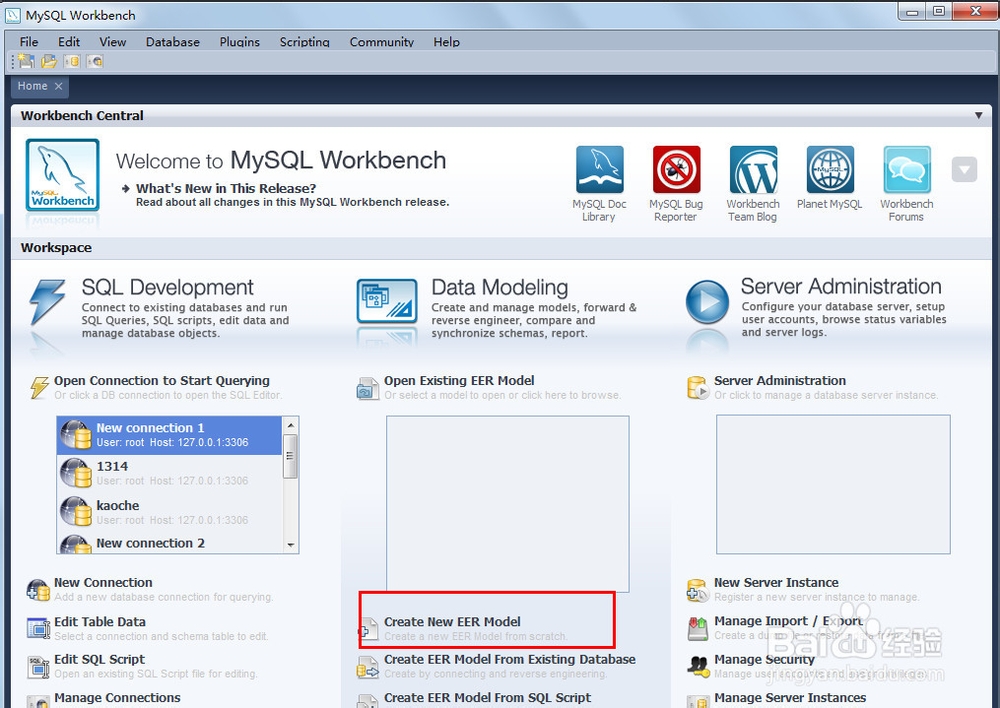This screenshot has width=1000, height=708.
Task: Open the File menu
Action: [x=29, y=41]
